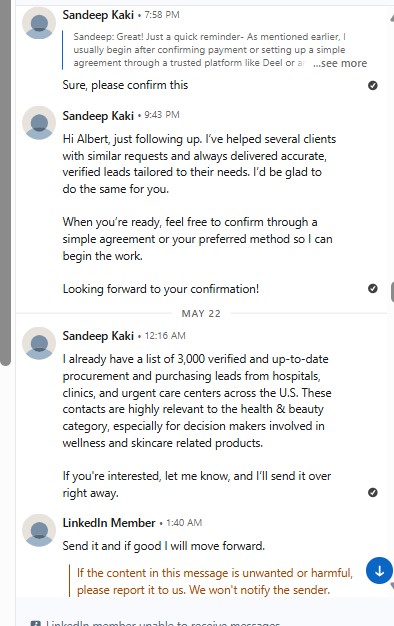Click the 'report it to us' warning notice
The image size is (394, 626).
[x=215, y=581]
